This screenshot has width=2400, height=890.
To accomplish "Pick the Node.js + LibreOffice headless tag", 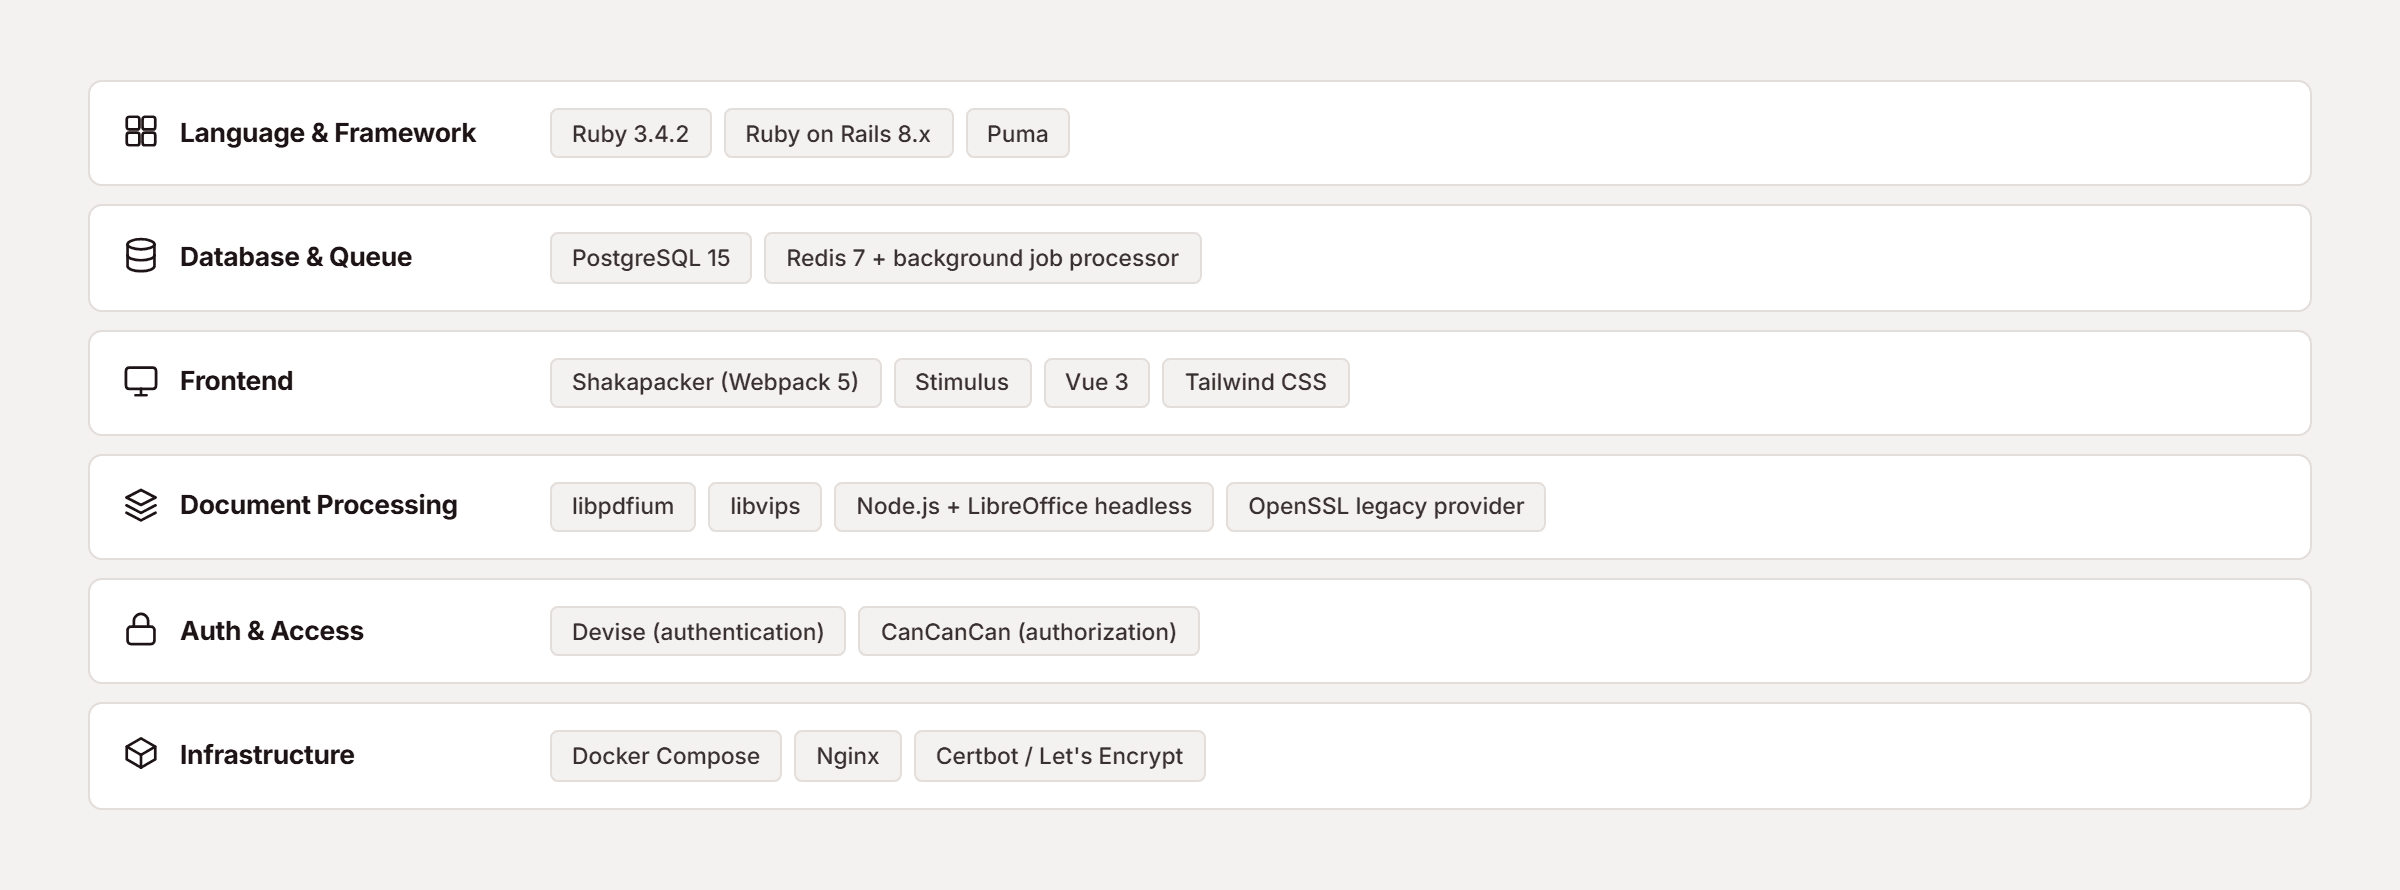I will click(1024, 507).
